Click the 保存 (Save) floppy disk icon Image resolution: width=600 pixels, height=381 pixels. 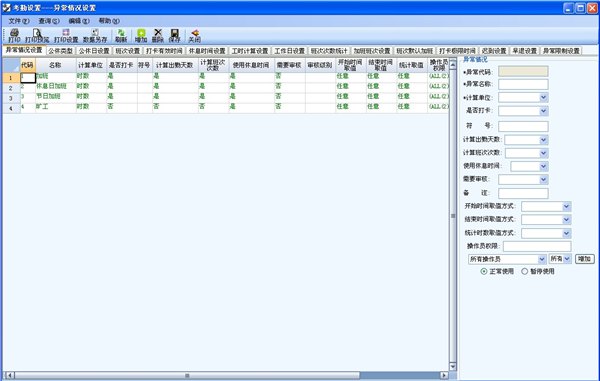[174, 36]
